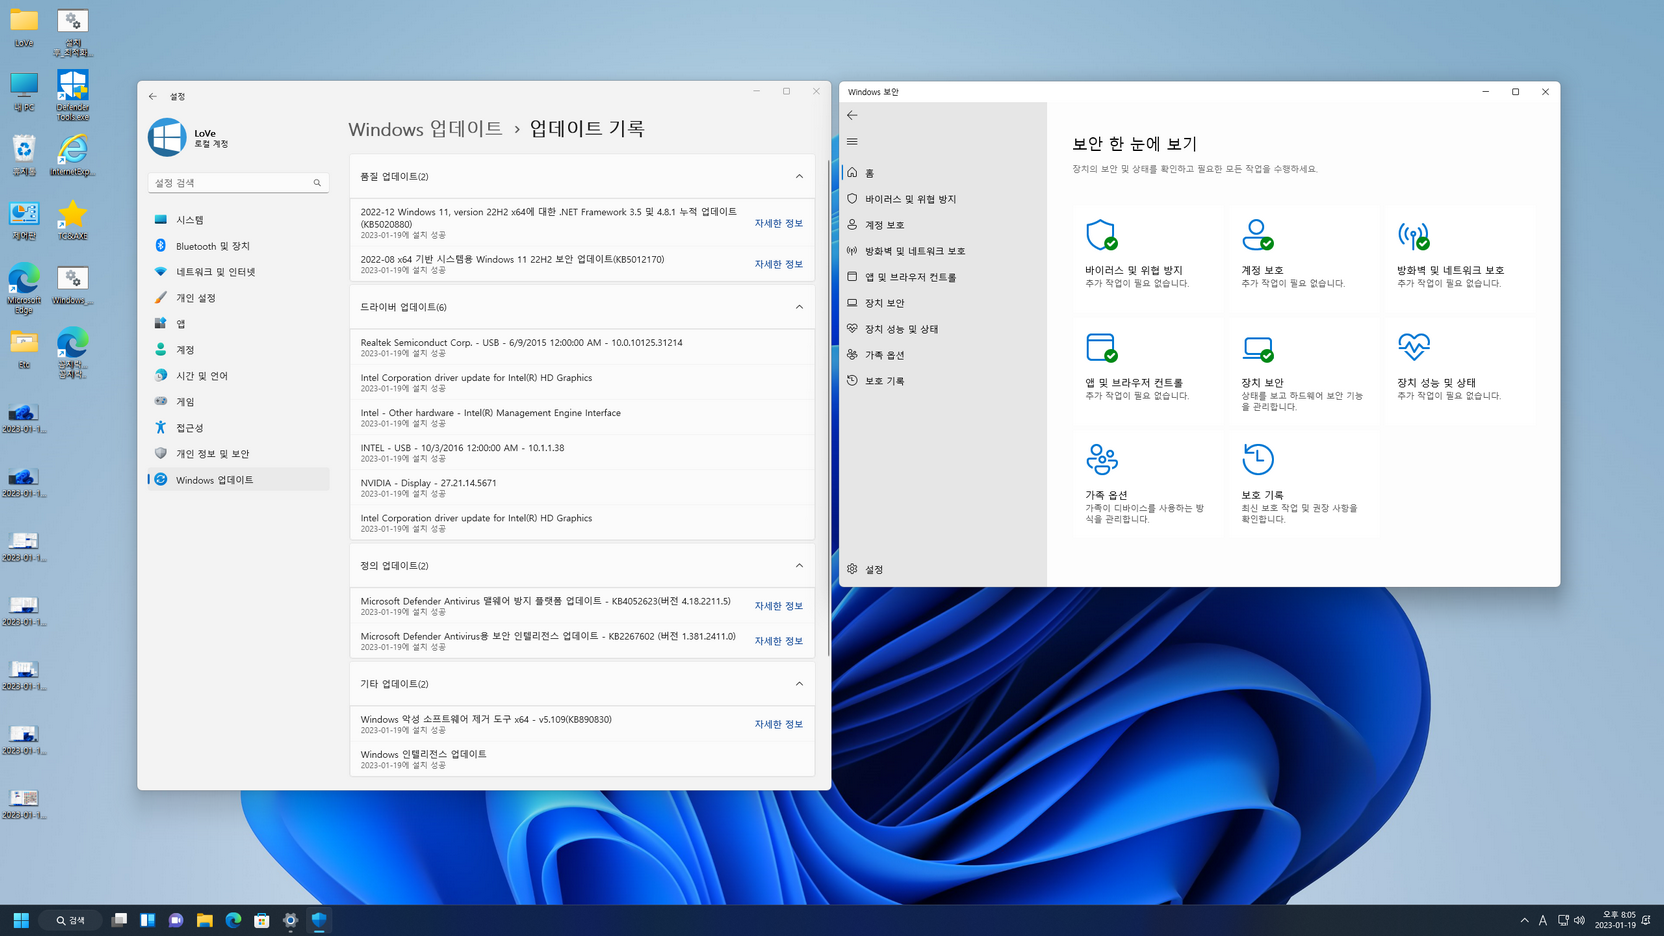Select 시스템 in settings sidebar
The height and width of the screenshot is (936, 1664).
click(x=239, y=220)
